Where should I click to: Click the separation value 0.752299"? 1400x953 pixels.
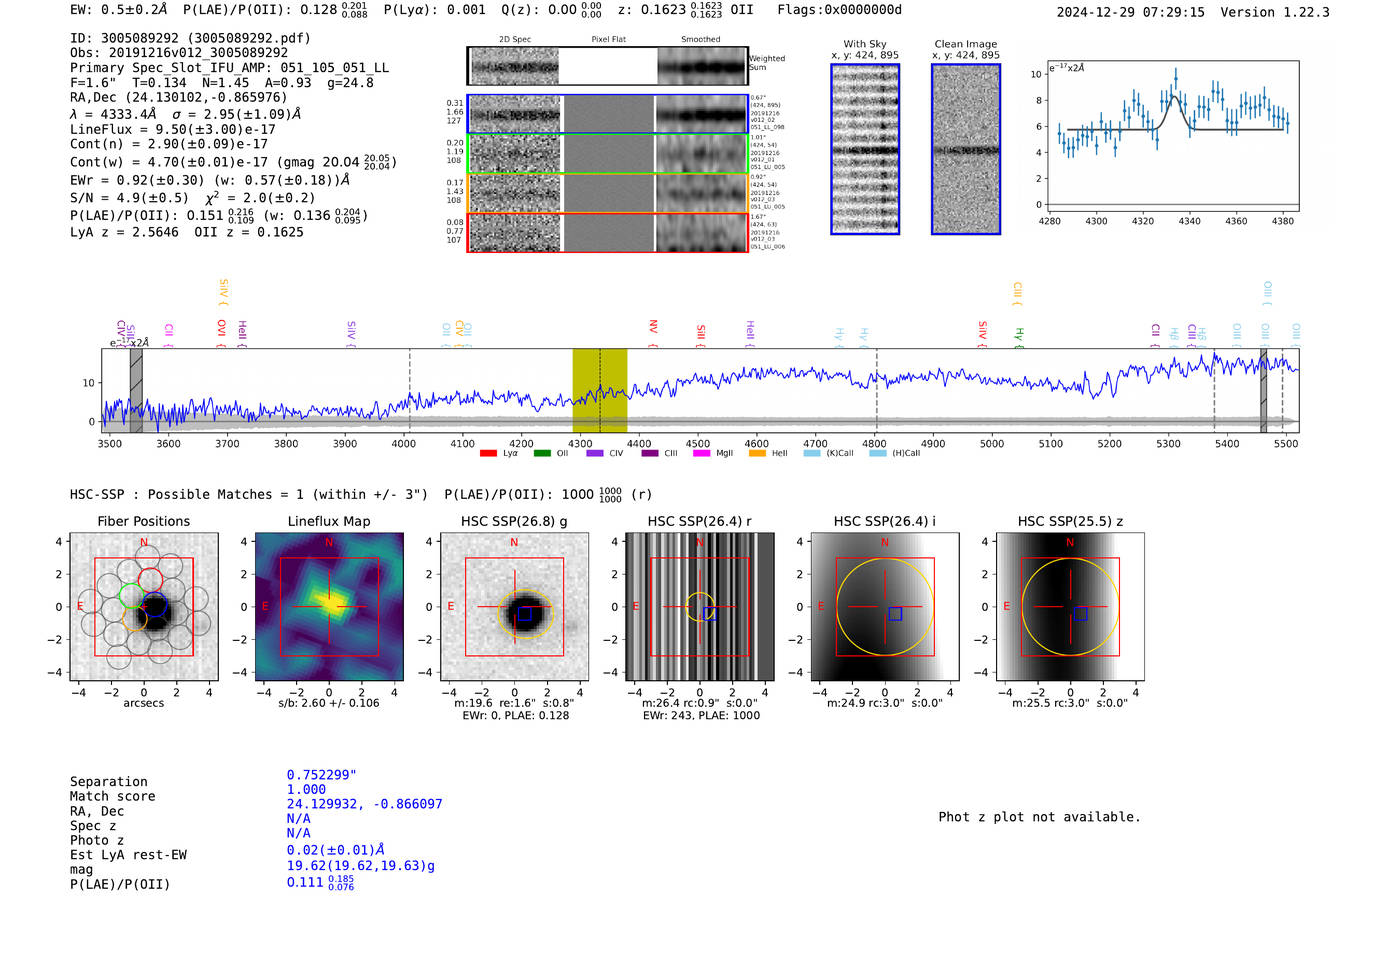[x=322, y=775]
